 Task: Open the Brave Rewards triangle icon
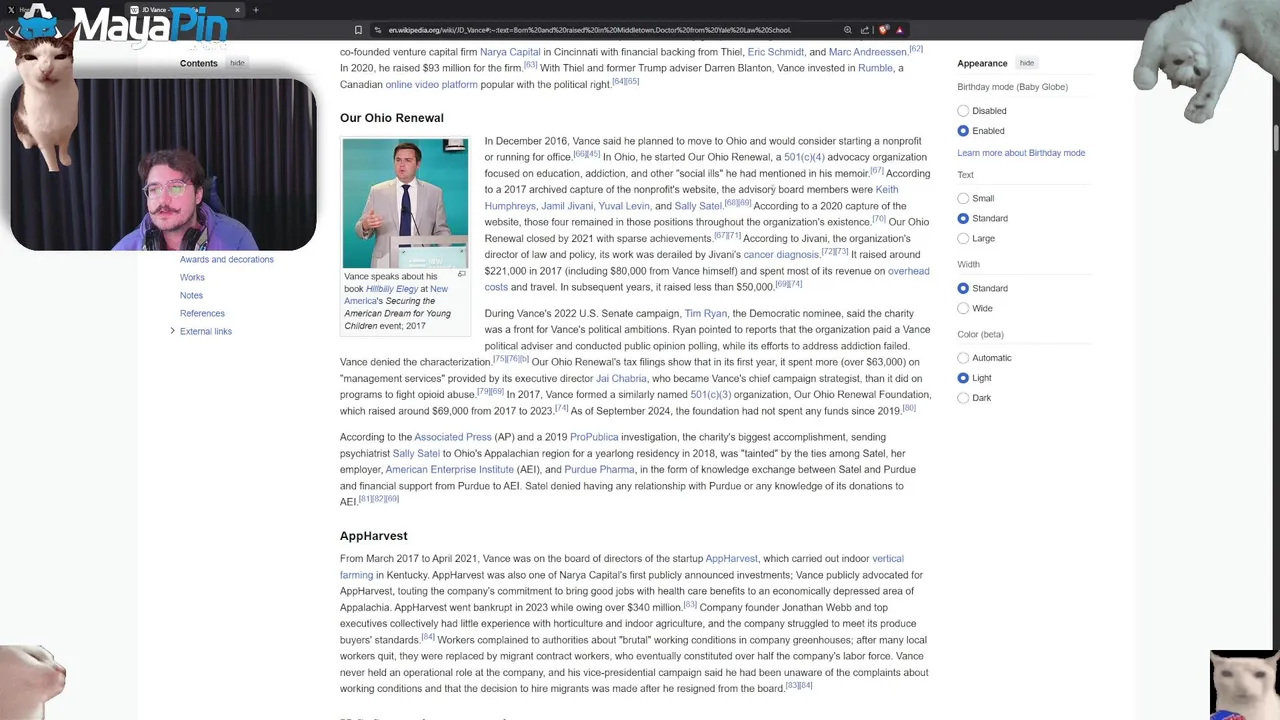click(899, 30)
